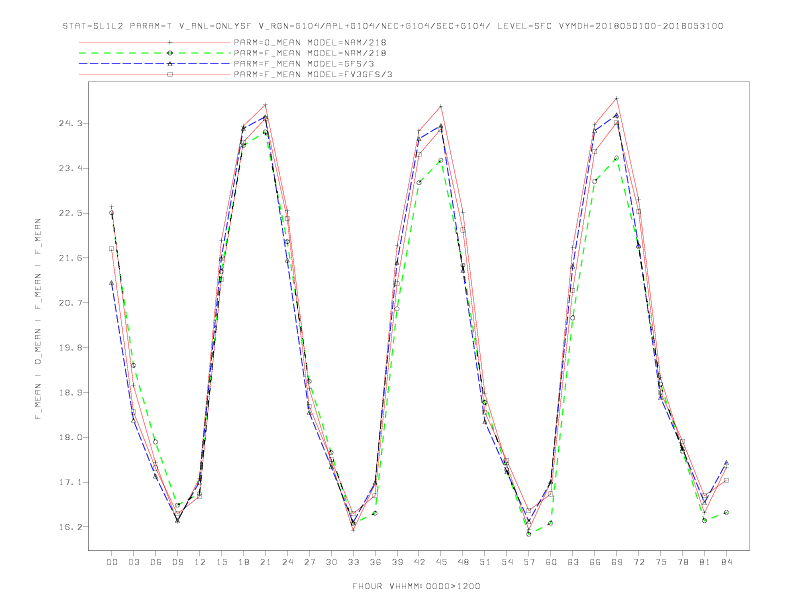Click x-axis forecast hour label 48
The height and width of the screenshot is (612, 792).
[463, 562]
